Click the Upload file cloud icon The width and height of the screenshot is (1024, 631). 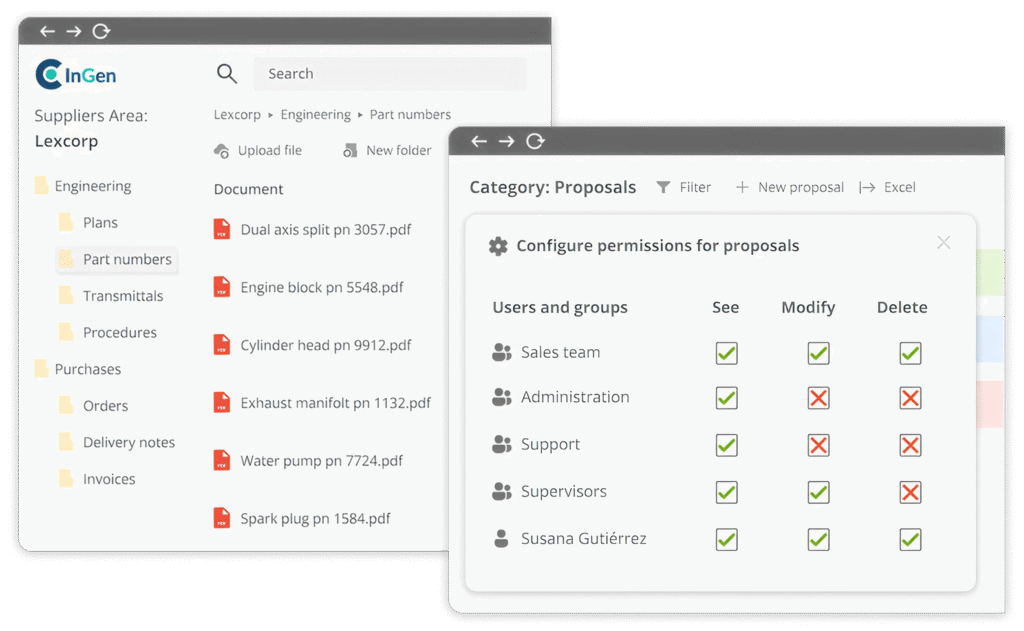pos(222,151)
